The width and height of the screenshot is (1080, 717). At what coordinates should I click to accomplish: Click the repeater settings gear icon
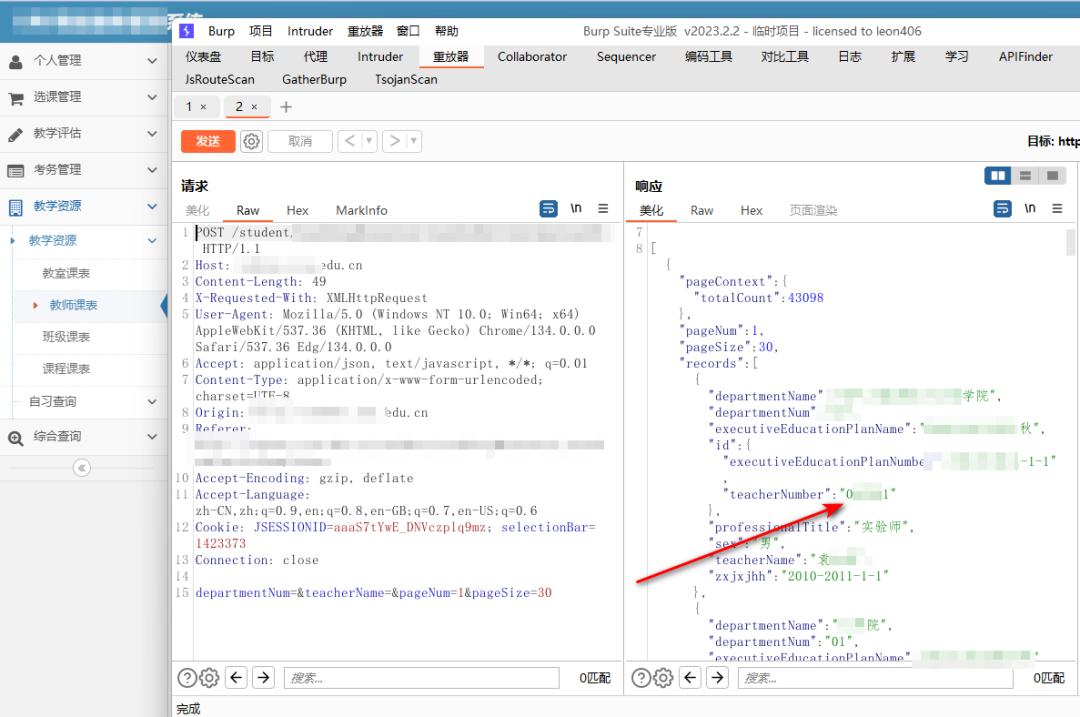252,141
